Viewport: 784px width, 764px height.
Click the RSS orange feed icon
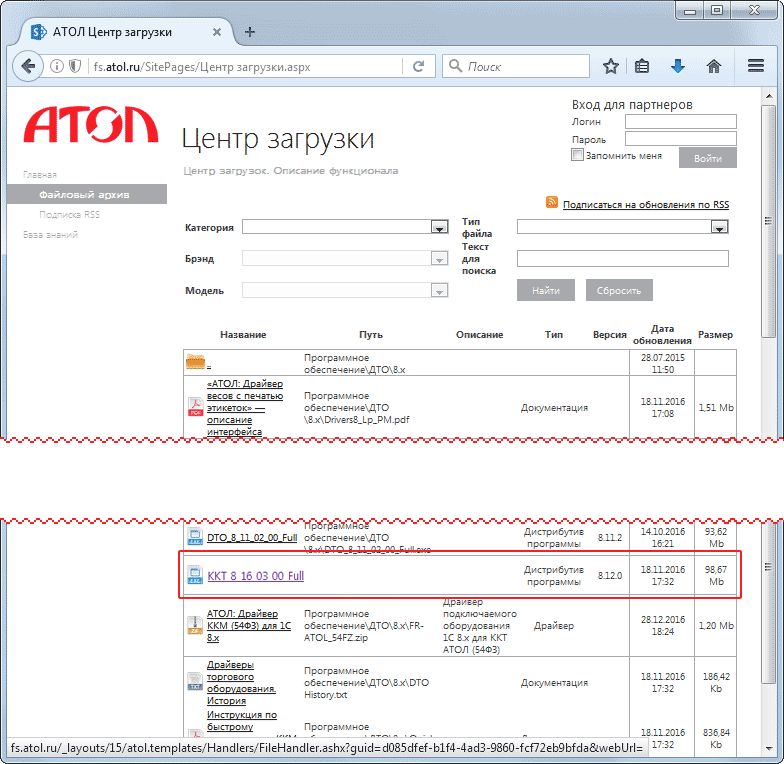(x=552, y=202)
